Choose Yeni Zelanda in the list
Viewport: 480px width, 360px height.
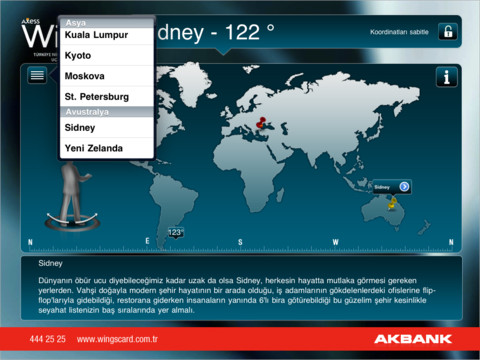coord(107,148)
